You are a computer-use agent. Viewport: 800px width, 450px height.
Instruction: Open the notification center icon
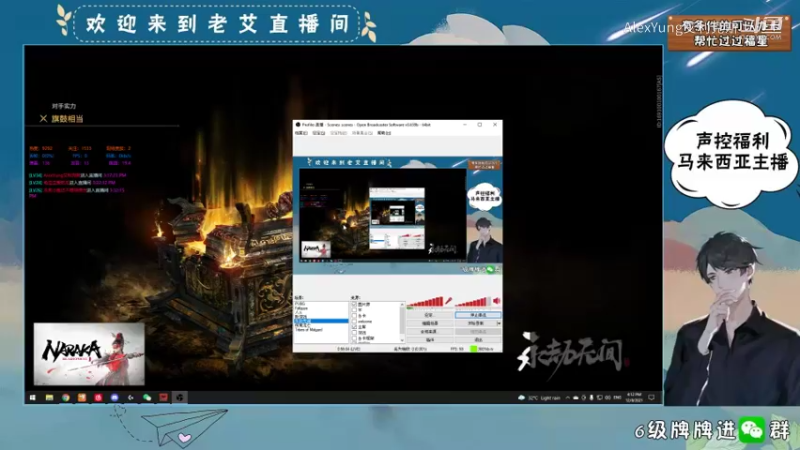click(652, 397)
